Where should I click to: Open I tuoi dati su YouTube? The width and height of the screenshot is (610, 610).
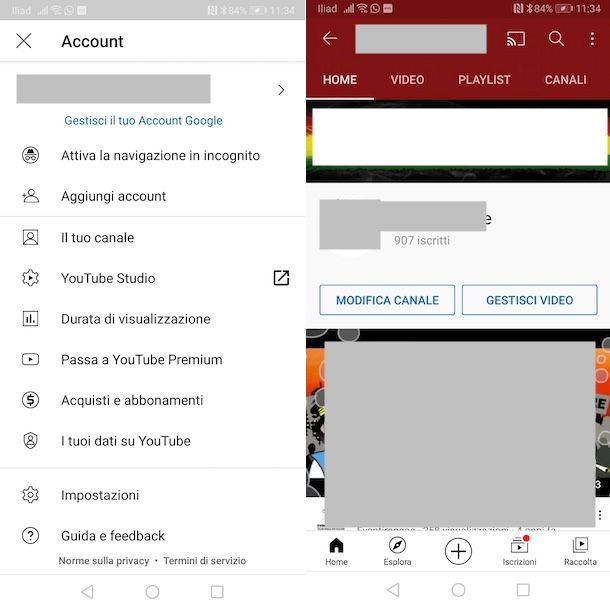click(126, 441)
